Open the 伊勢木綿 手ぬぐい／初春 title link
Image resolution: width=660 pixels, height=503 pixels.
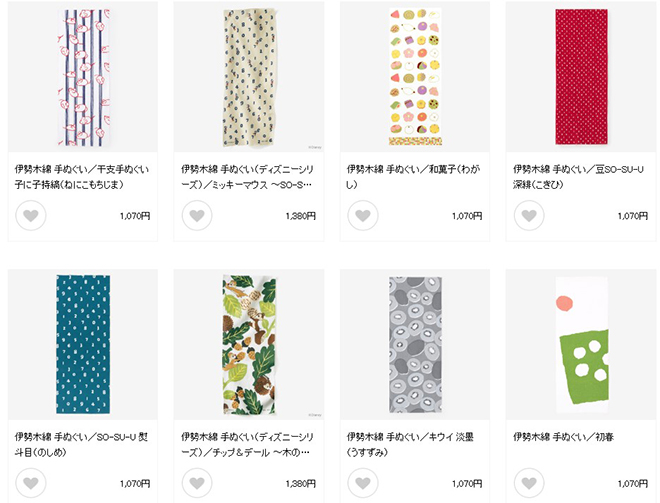[563, 437]
